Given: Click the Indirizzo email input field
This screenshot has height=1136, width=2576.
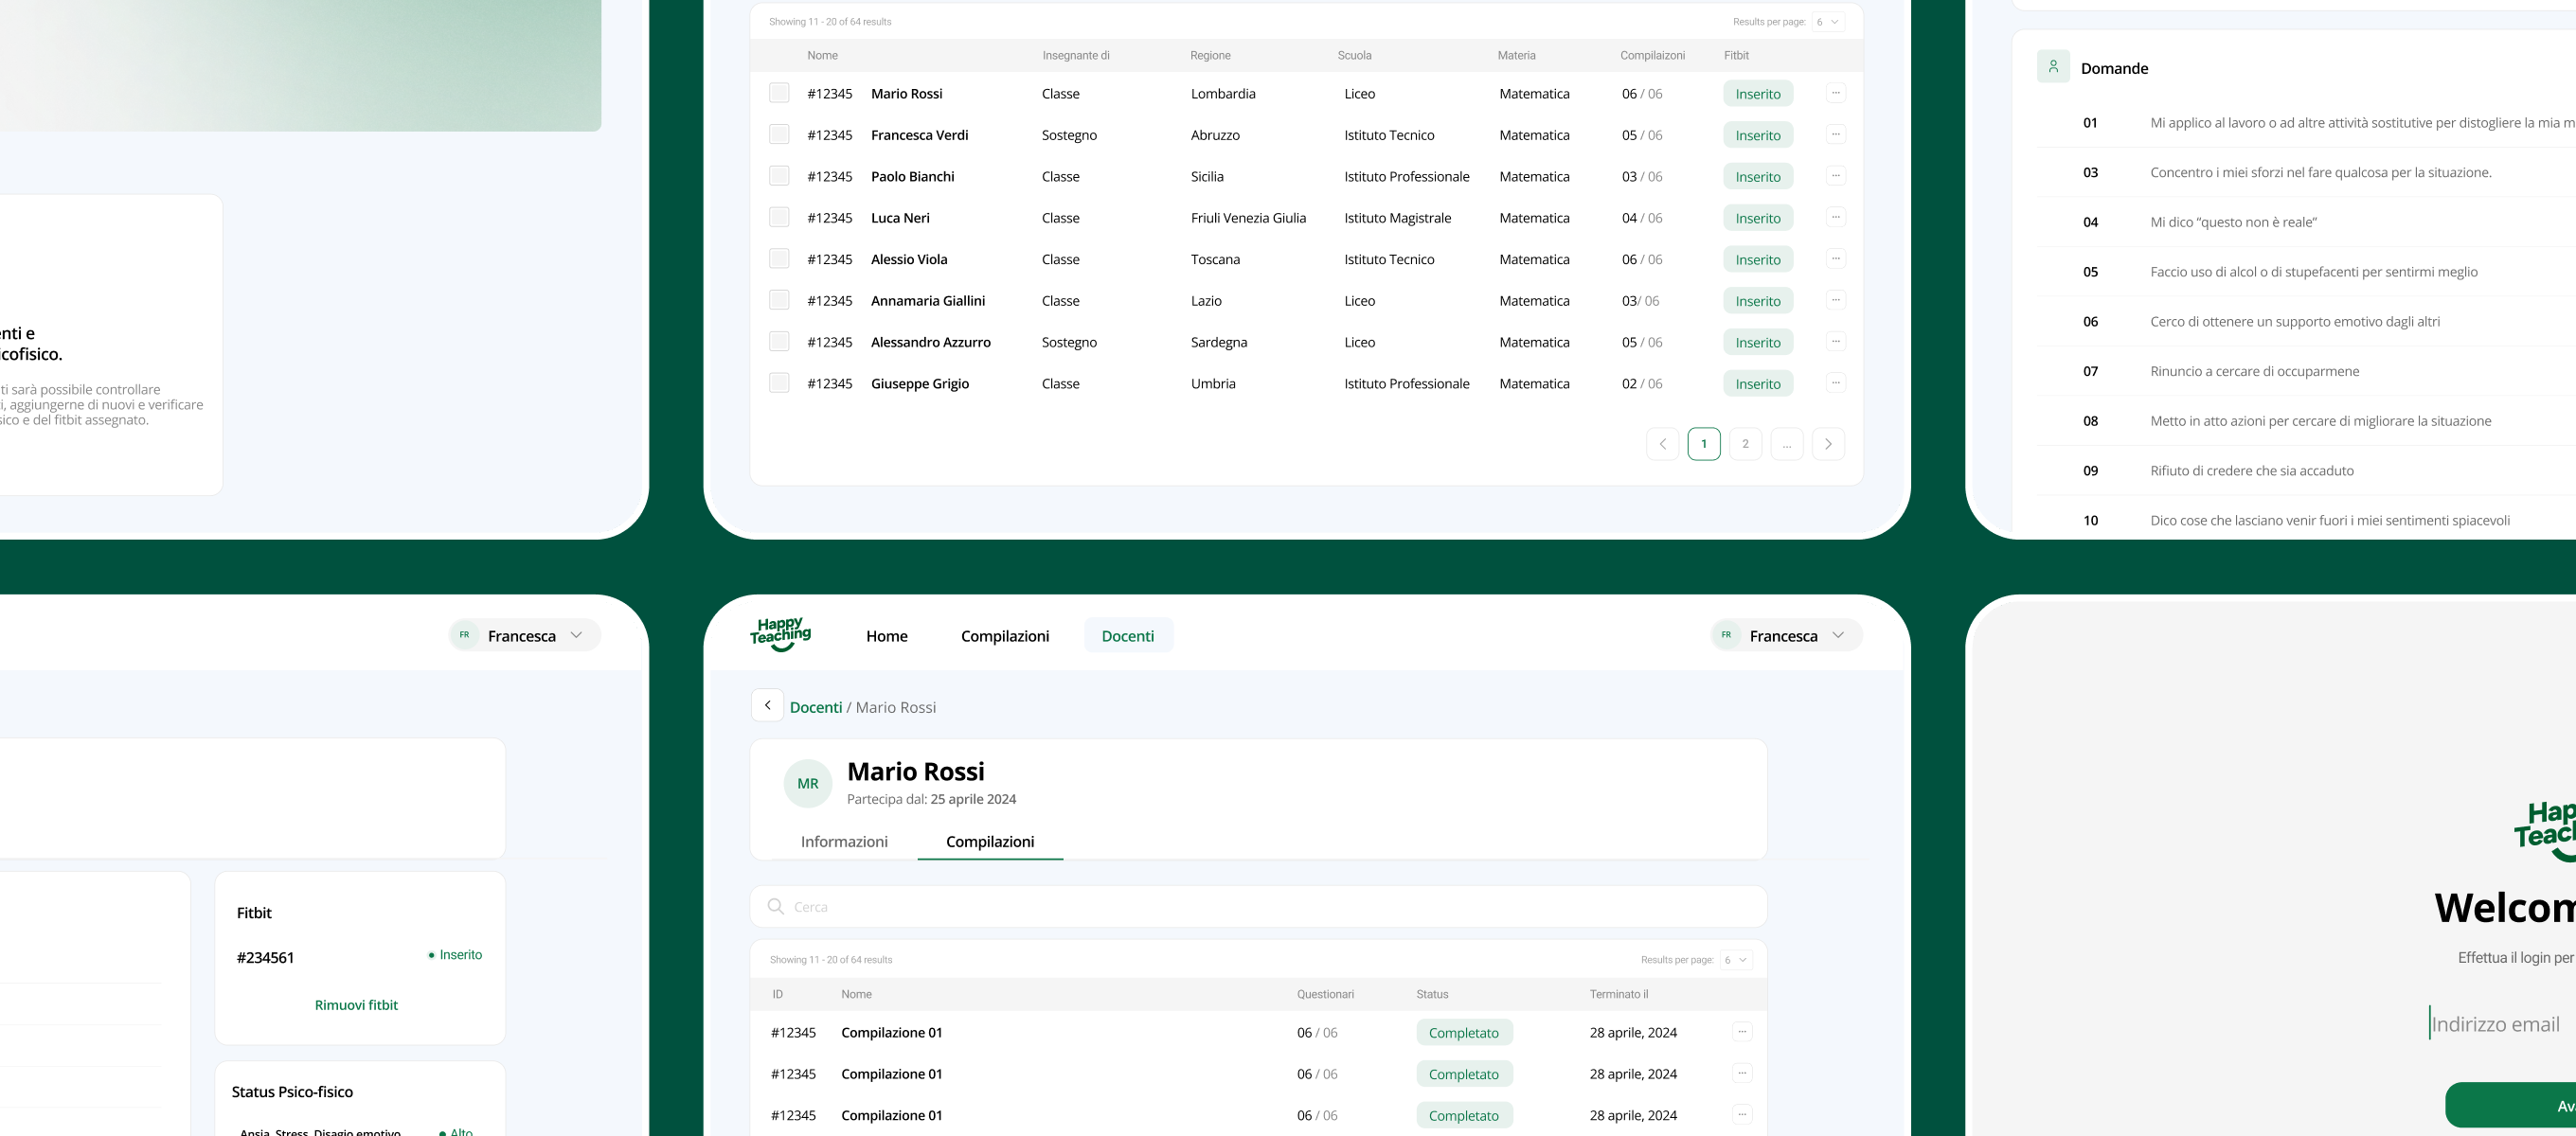Looking at the screenshot, I should click(2502, 1023).
